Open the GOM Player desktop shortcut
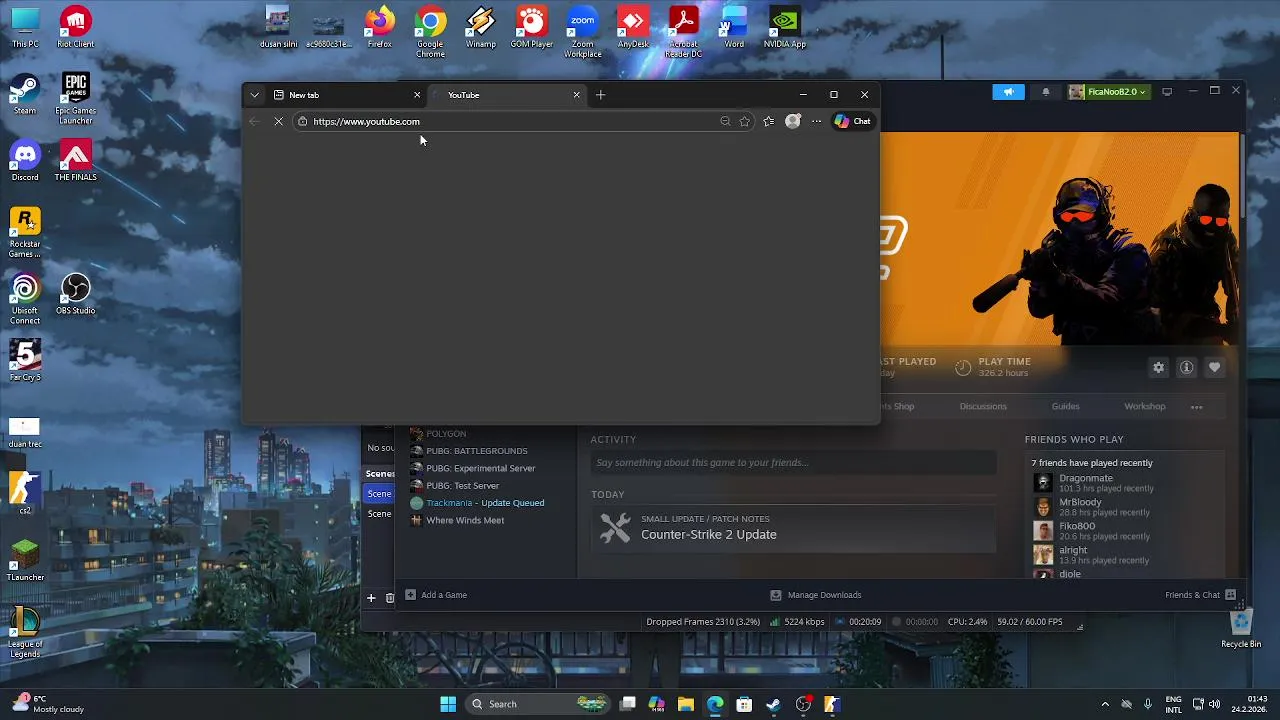 pyautogui.click(x=531, y=28)
